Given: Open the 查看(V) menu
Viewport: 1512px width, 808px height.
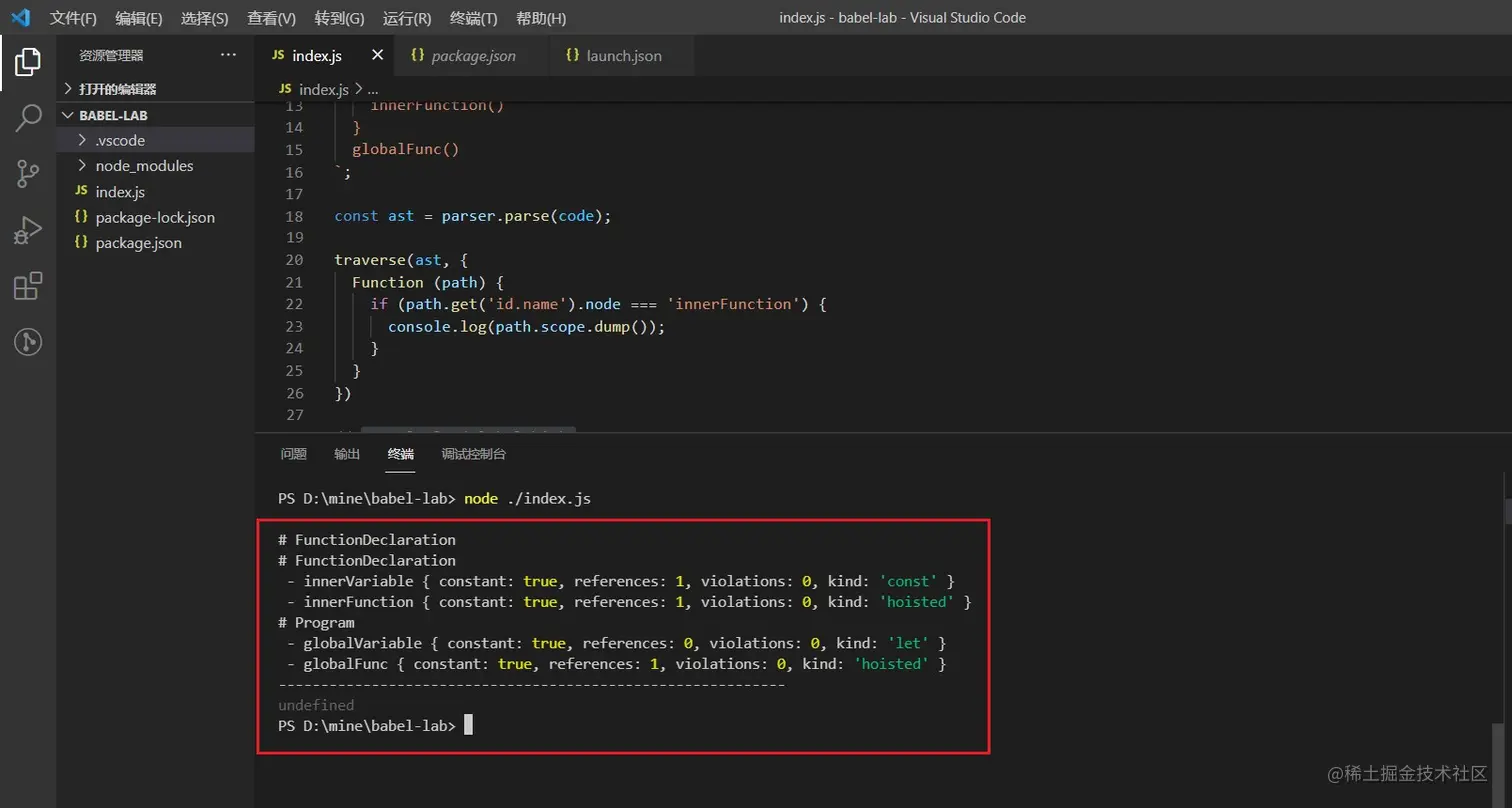Looking at the screenshot, I should pyautogui.click(x=272, y=18).
